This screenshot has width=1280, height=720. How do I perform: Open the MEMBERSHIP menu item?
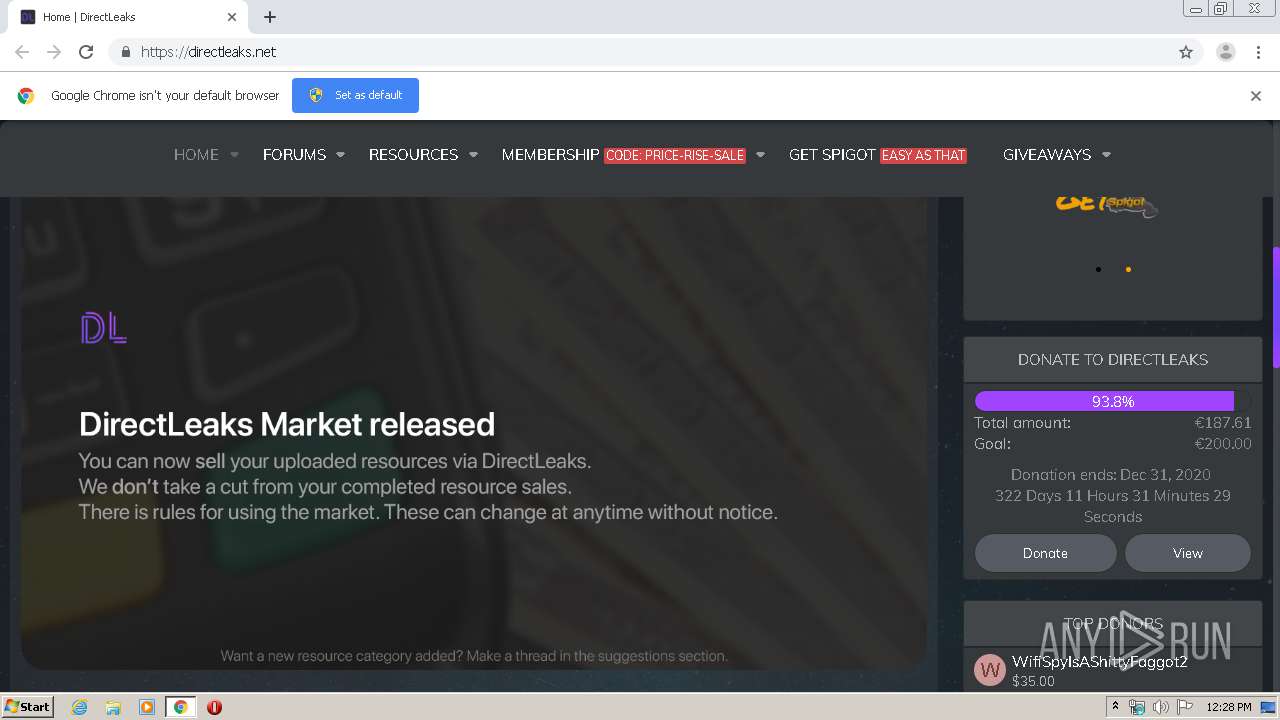[x=550, y=155]
